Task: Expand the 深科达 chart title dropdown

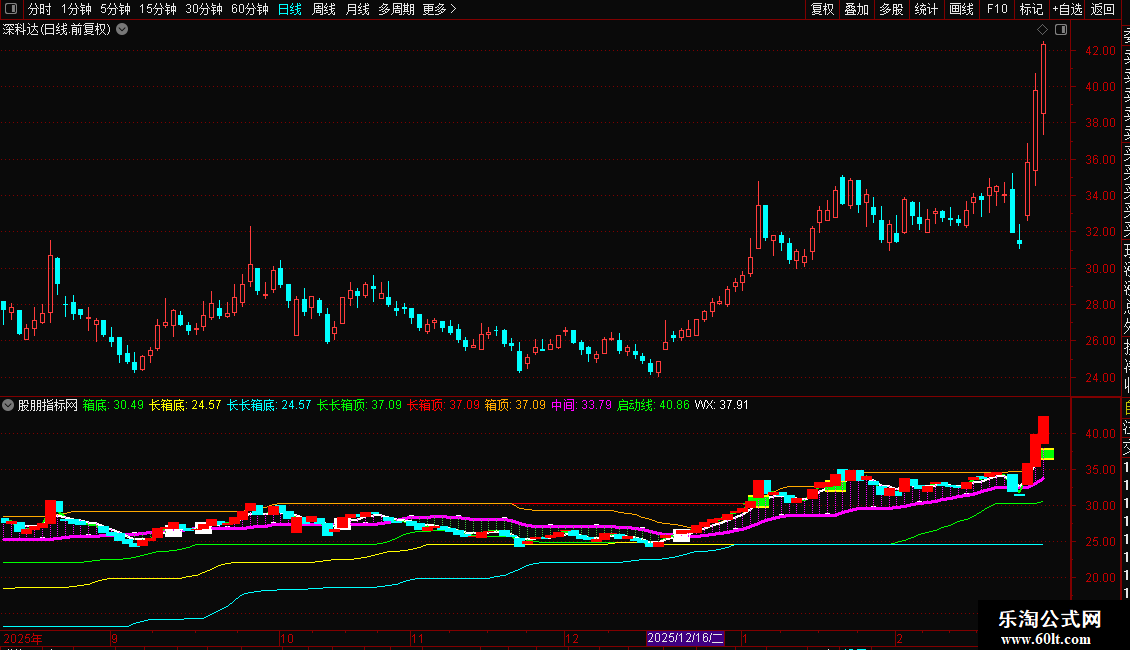Action: click(x=122, y=29)
